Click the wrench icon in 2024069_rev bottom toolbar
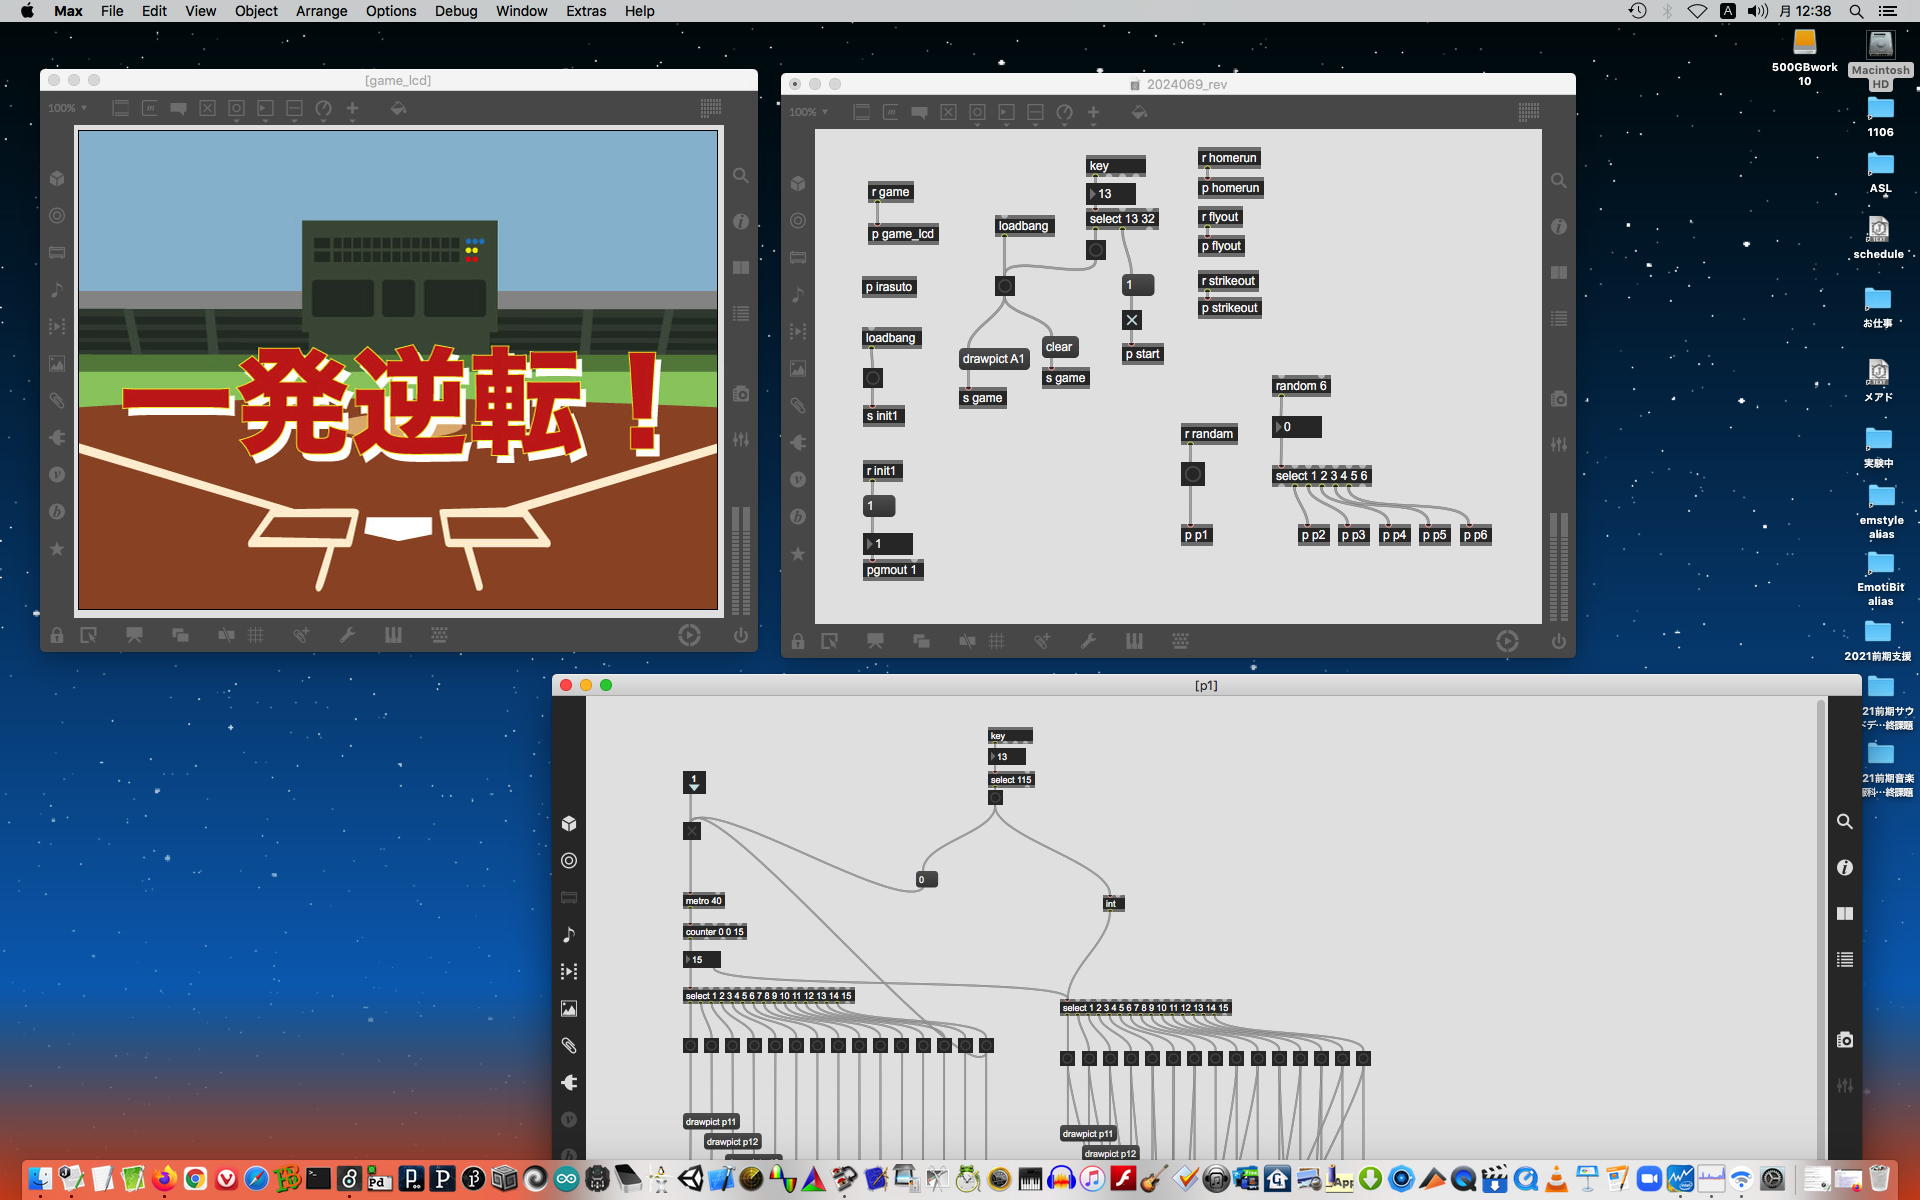This screenshot has height=1200, width=1920. tap(1088, 641)
